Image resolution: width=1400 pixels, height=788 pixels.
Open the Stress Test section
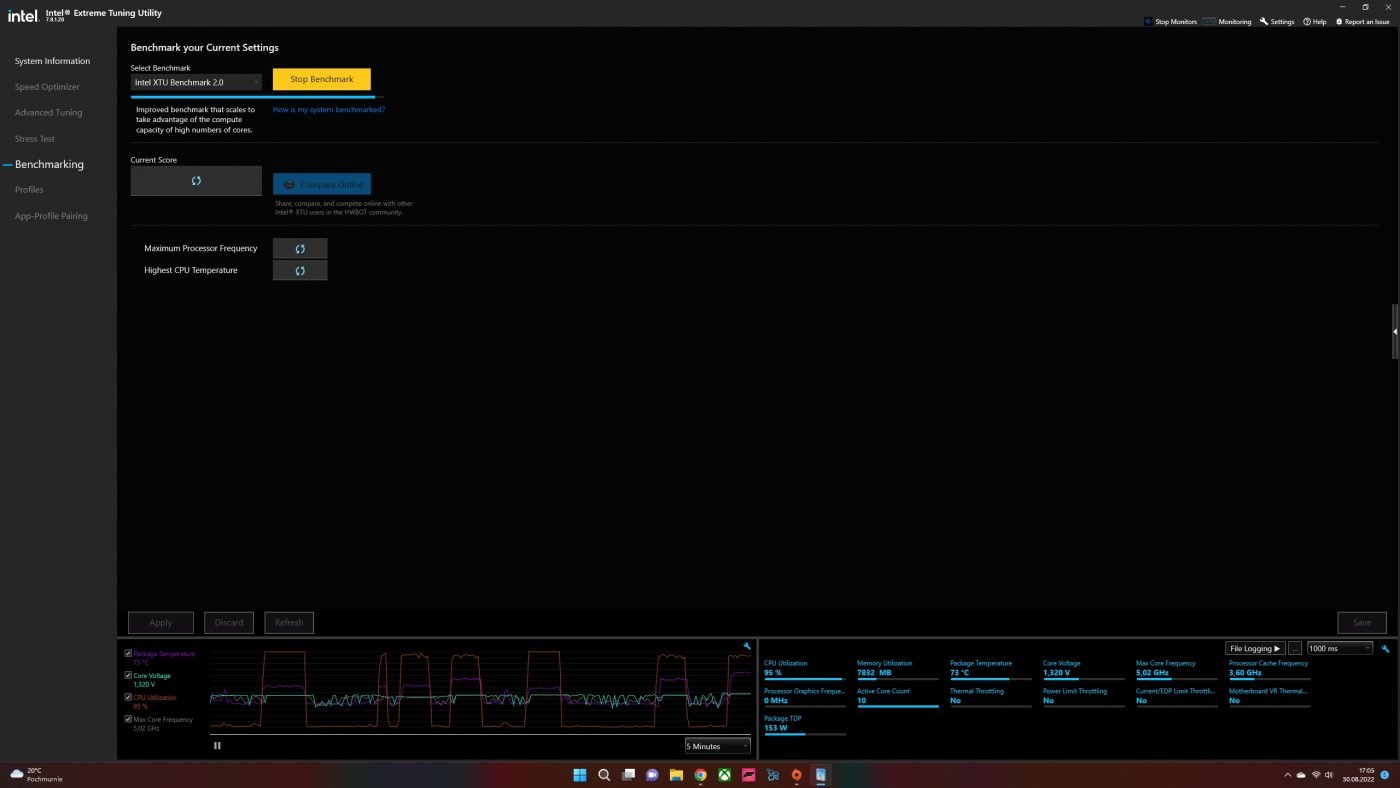[35, 139]
